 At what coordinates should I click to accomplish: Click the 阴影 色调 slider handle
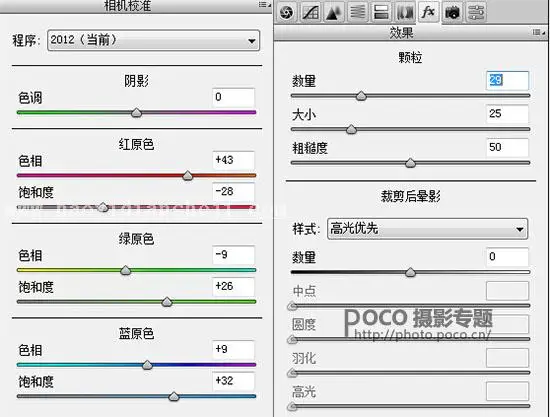[x=136, y=113]
